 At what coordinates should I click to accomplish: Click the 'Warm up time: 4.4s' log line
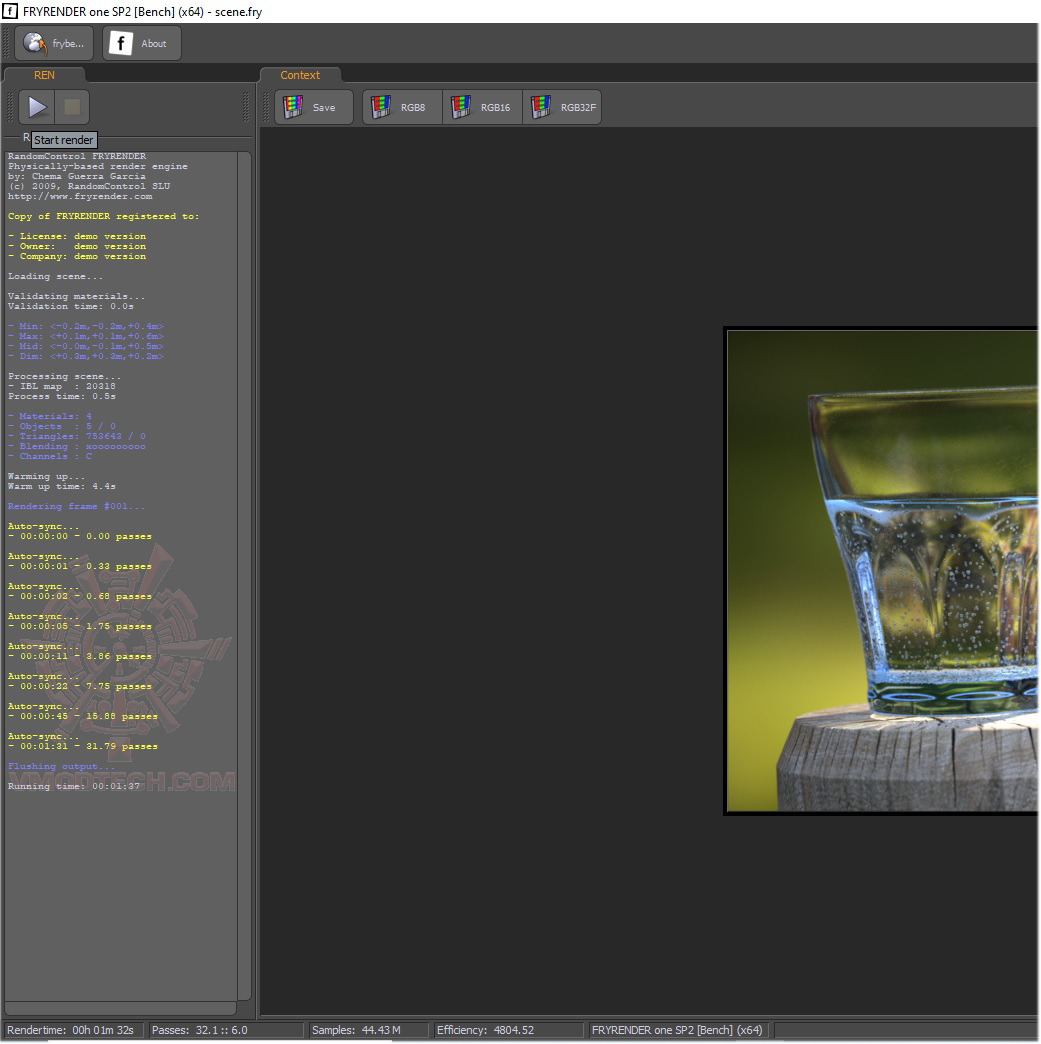pyautogui.click(x=61, y=487)
